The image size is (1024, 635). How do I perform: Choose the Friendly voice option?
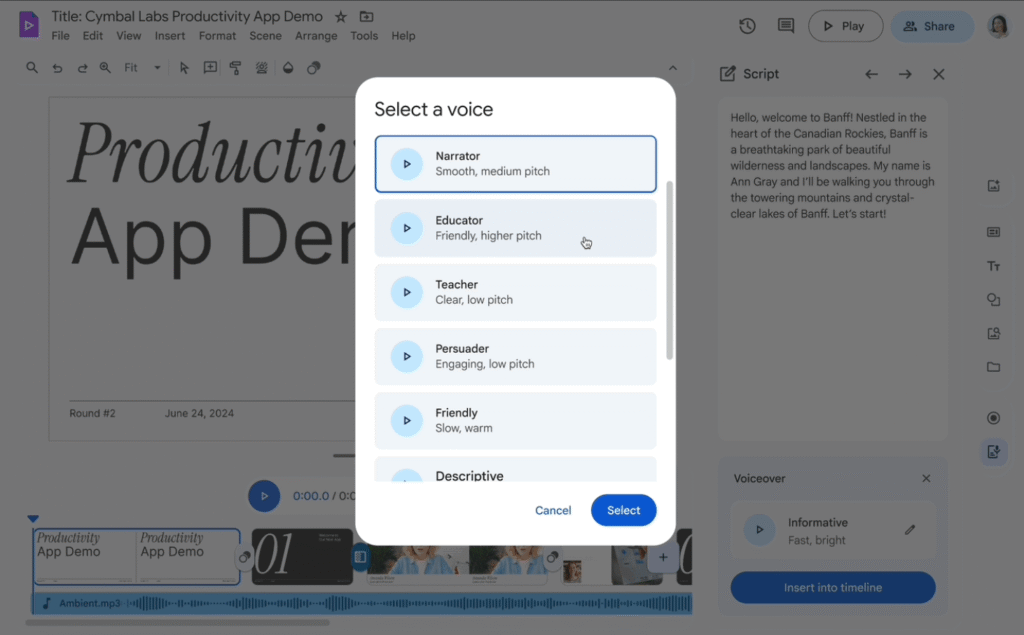(x=515, y=420)
